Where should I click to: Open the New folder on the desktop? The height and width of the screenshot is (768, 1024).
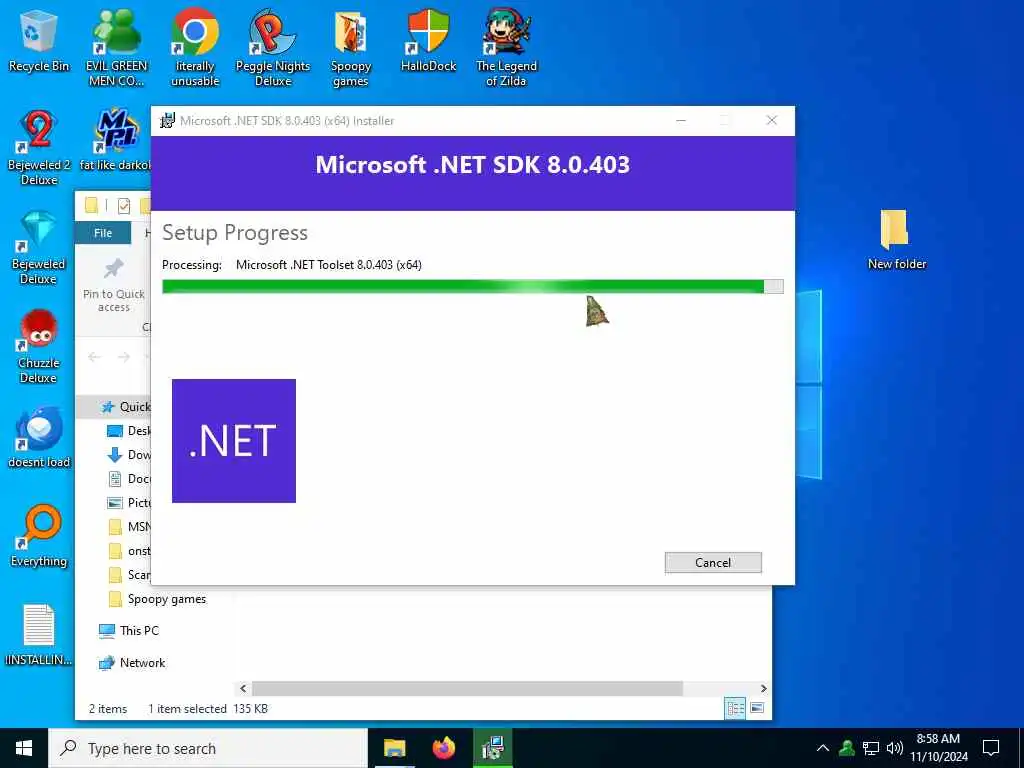coord(896,239)
